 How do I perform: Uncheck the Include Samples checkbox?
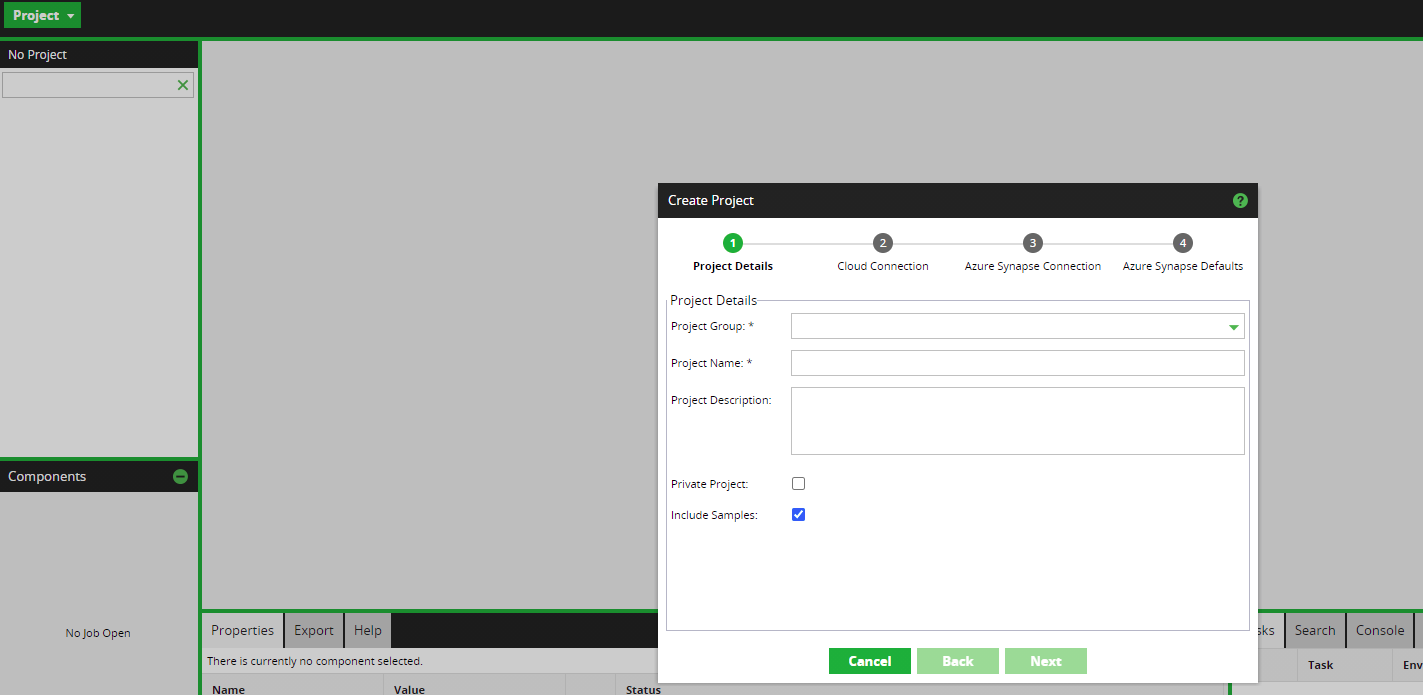(798, 515)
